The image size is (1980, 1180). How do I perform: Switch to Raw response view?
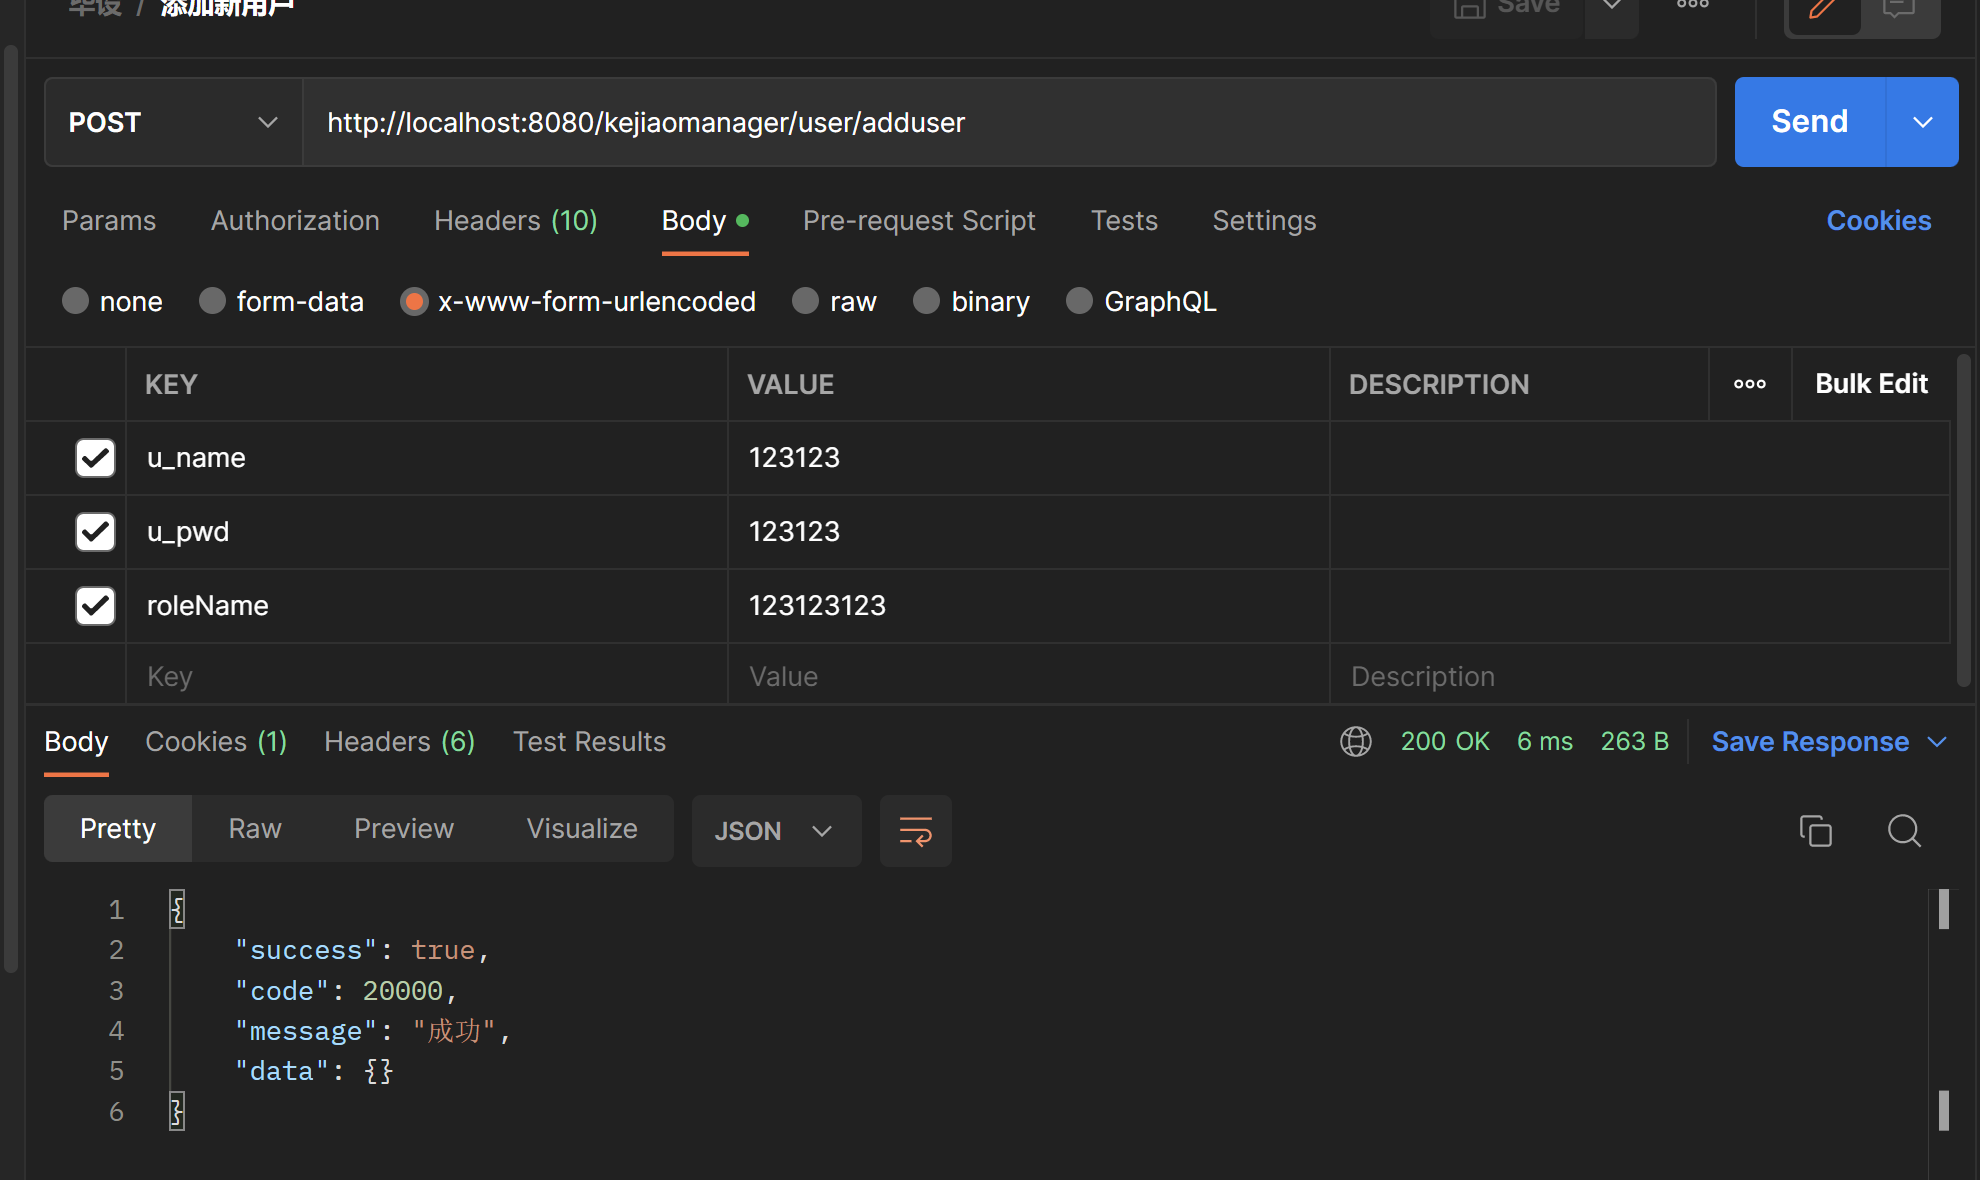(255, 829)
